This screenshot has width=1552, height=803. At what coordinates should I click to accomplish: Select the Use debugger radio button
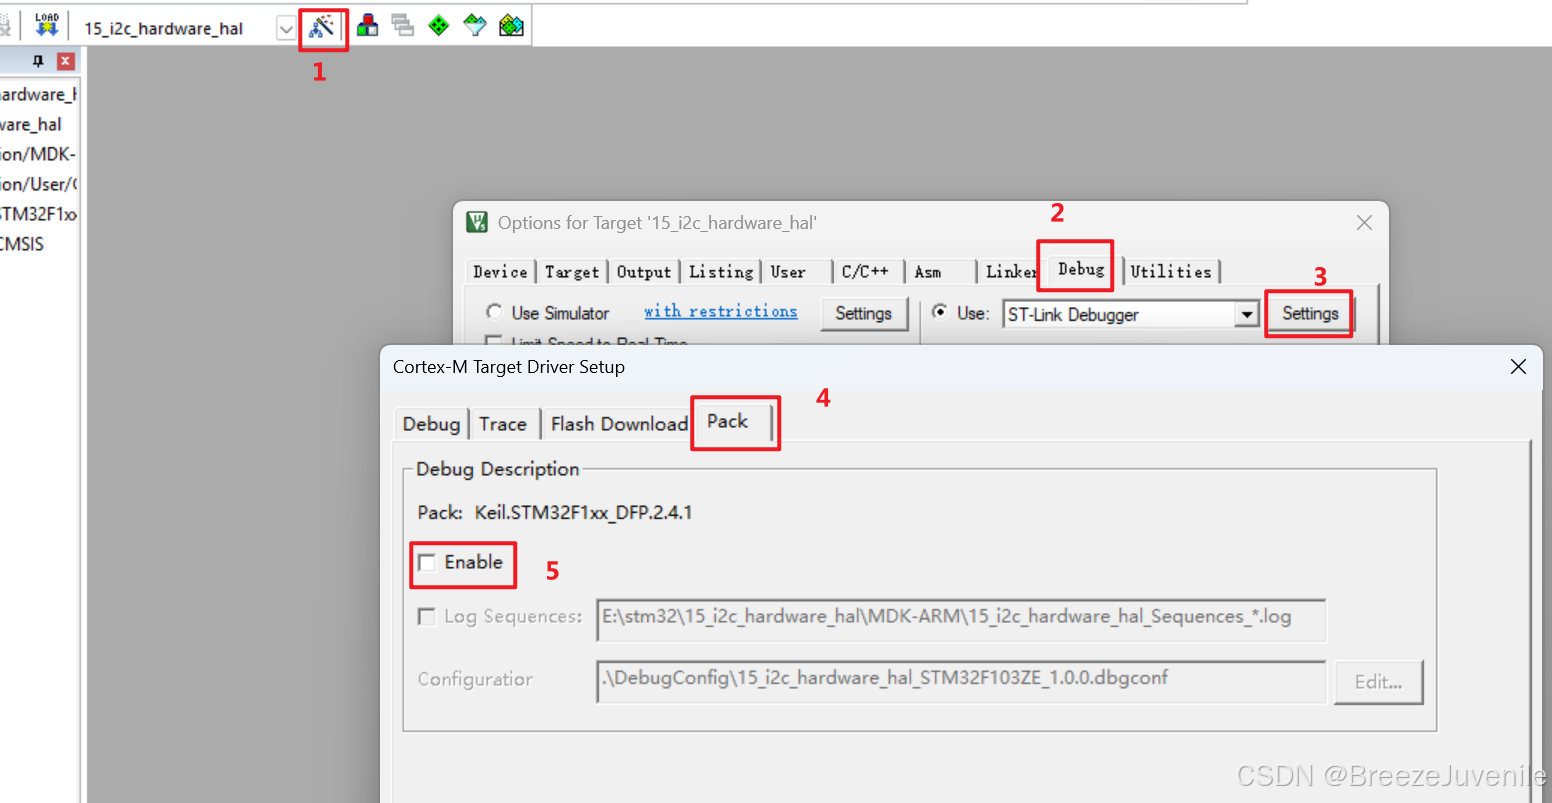click(940, 312)
